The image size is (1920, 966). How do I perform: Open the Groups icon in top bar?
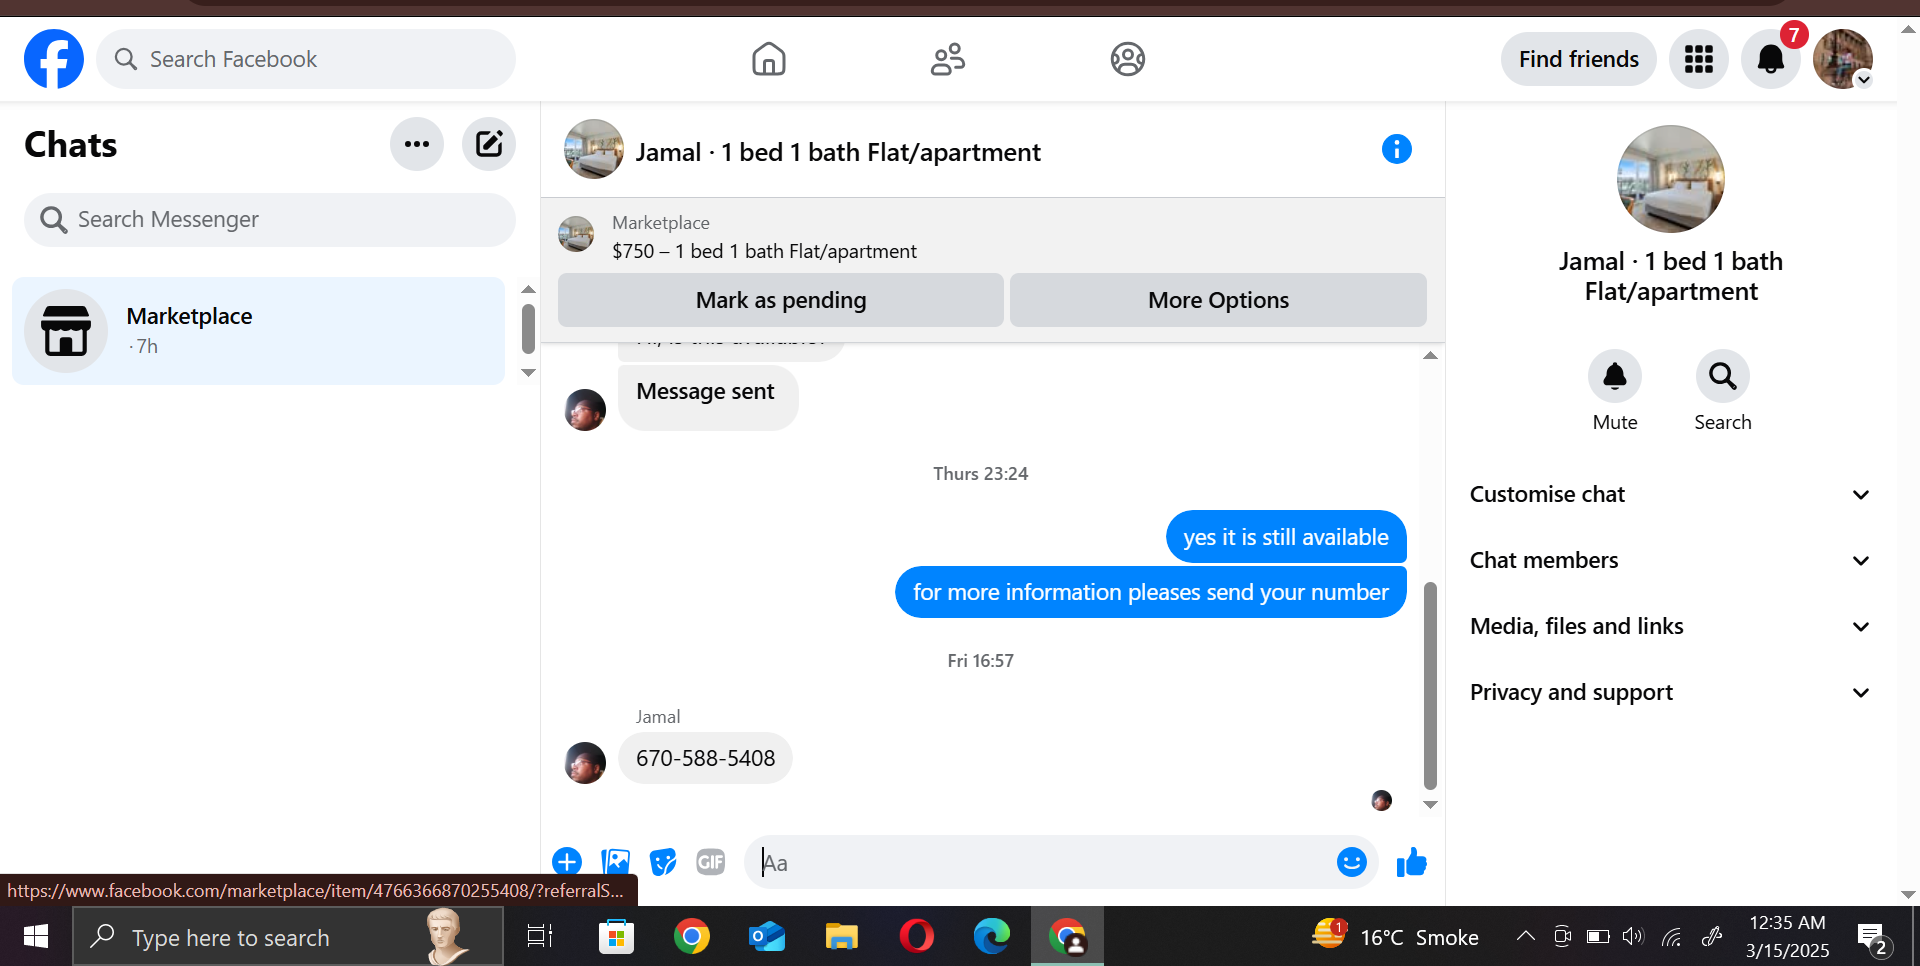1127,59
